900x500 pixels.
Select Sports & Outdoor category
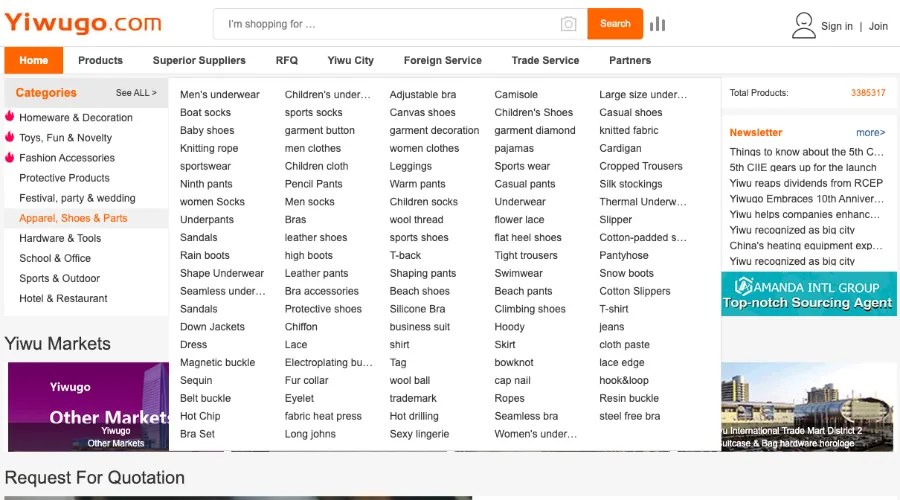pyautogui.click(x=59, y=278)
